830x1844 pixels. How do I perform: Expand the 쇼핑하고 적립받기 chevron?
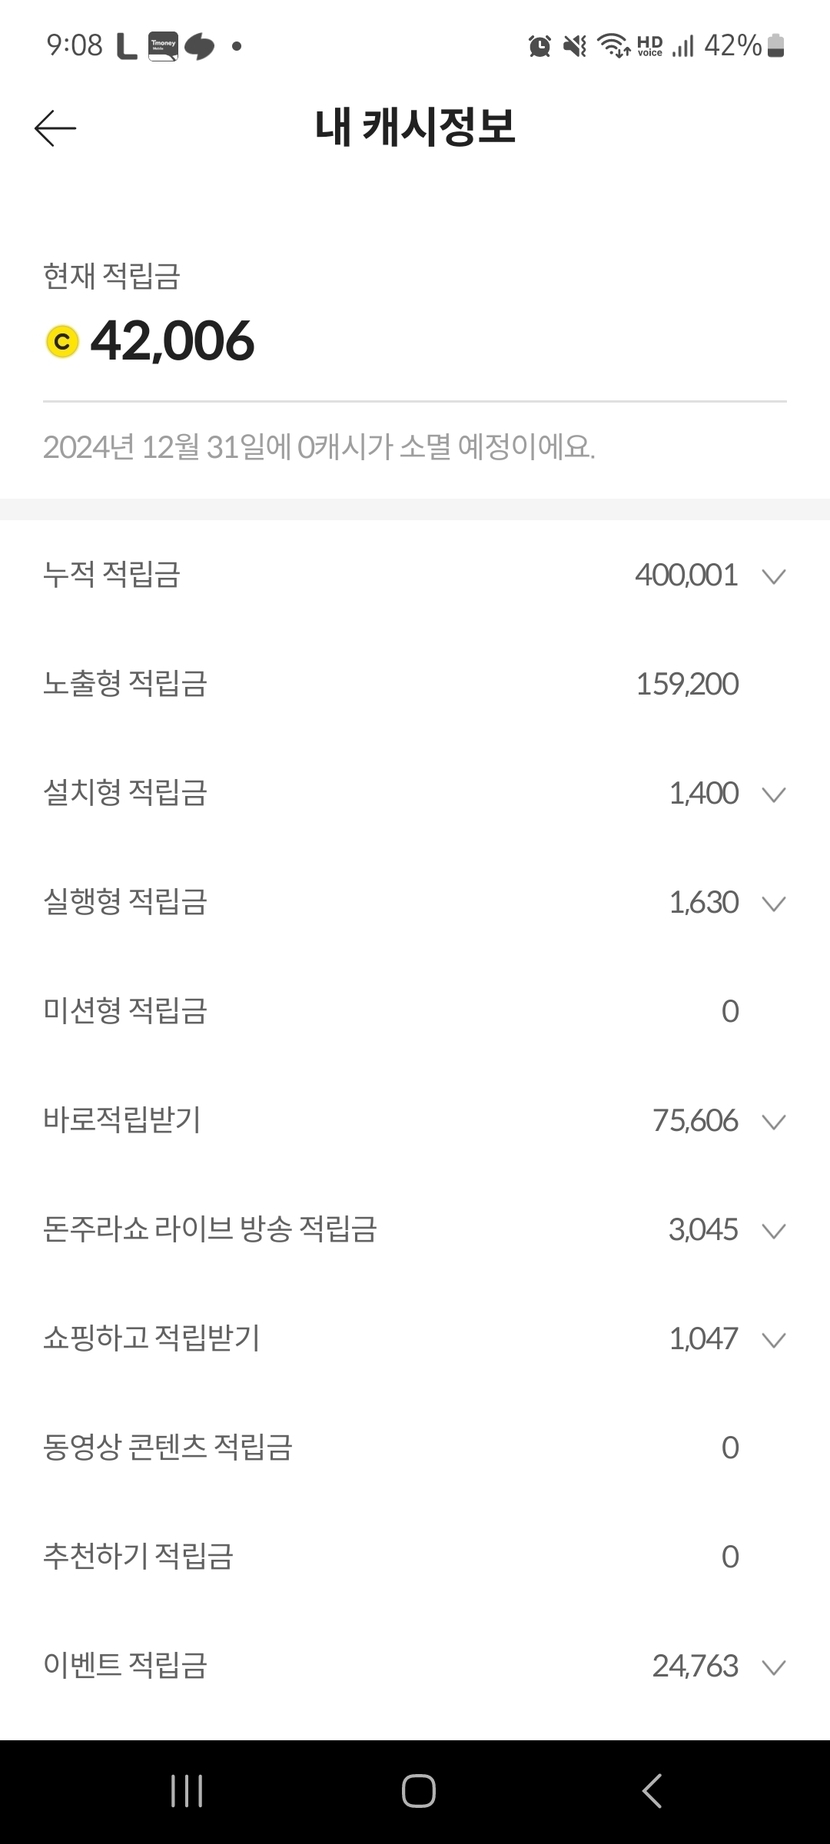773,1339
